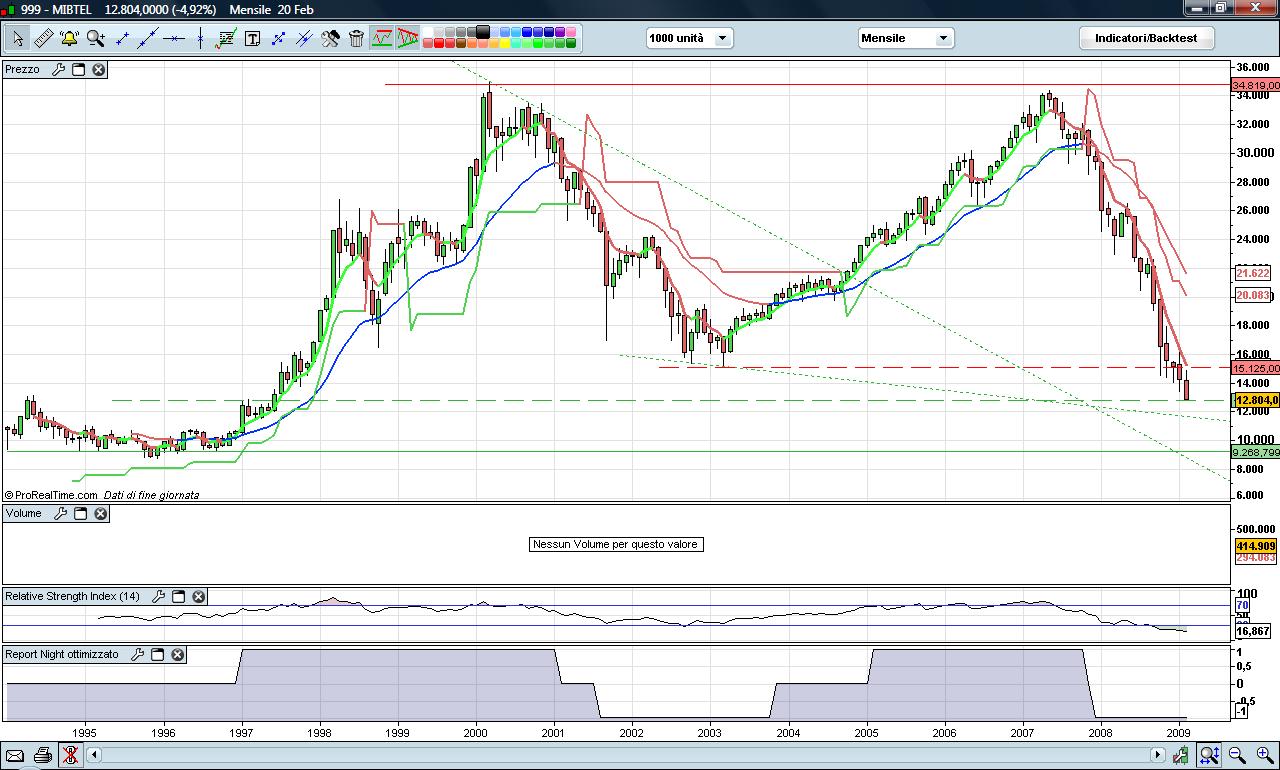Click the 12.804,0 current price label
1280x770 pixels.
click(1256, 400)
